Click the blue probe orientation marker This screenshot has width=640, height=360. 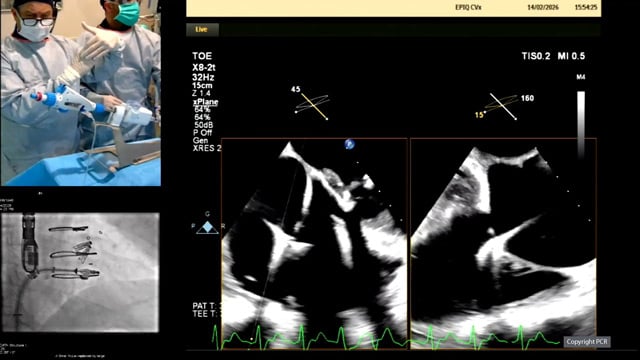coord(349,144)
